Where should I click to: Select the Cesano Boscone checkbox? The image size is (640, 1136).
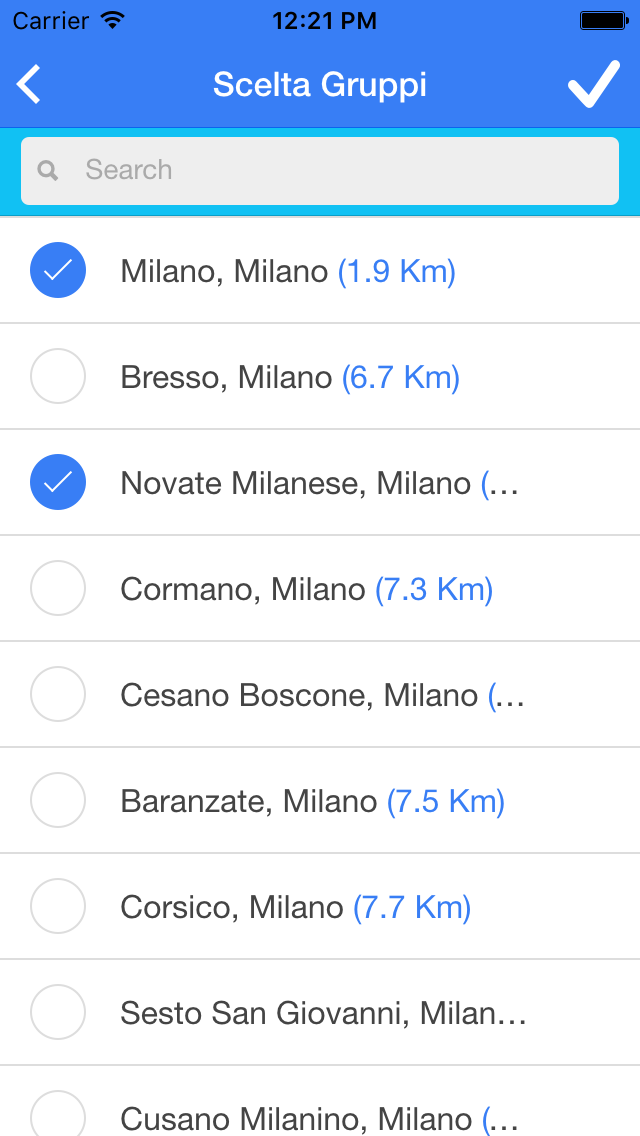point(58,694)
